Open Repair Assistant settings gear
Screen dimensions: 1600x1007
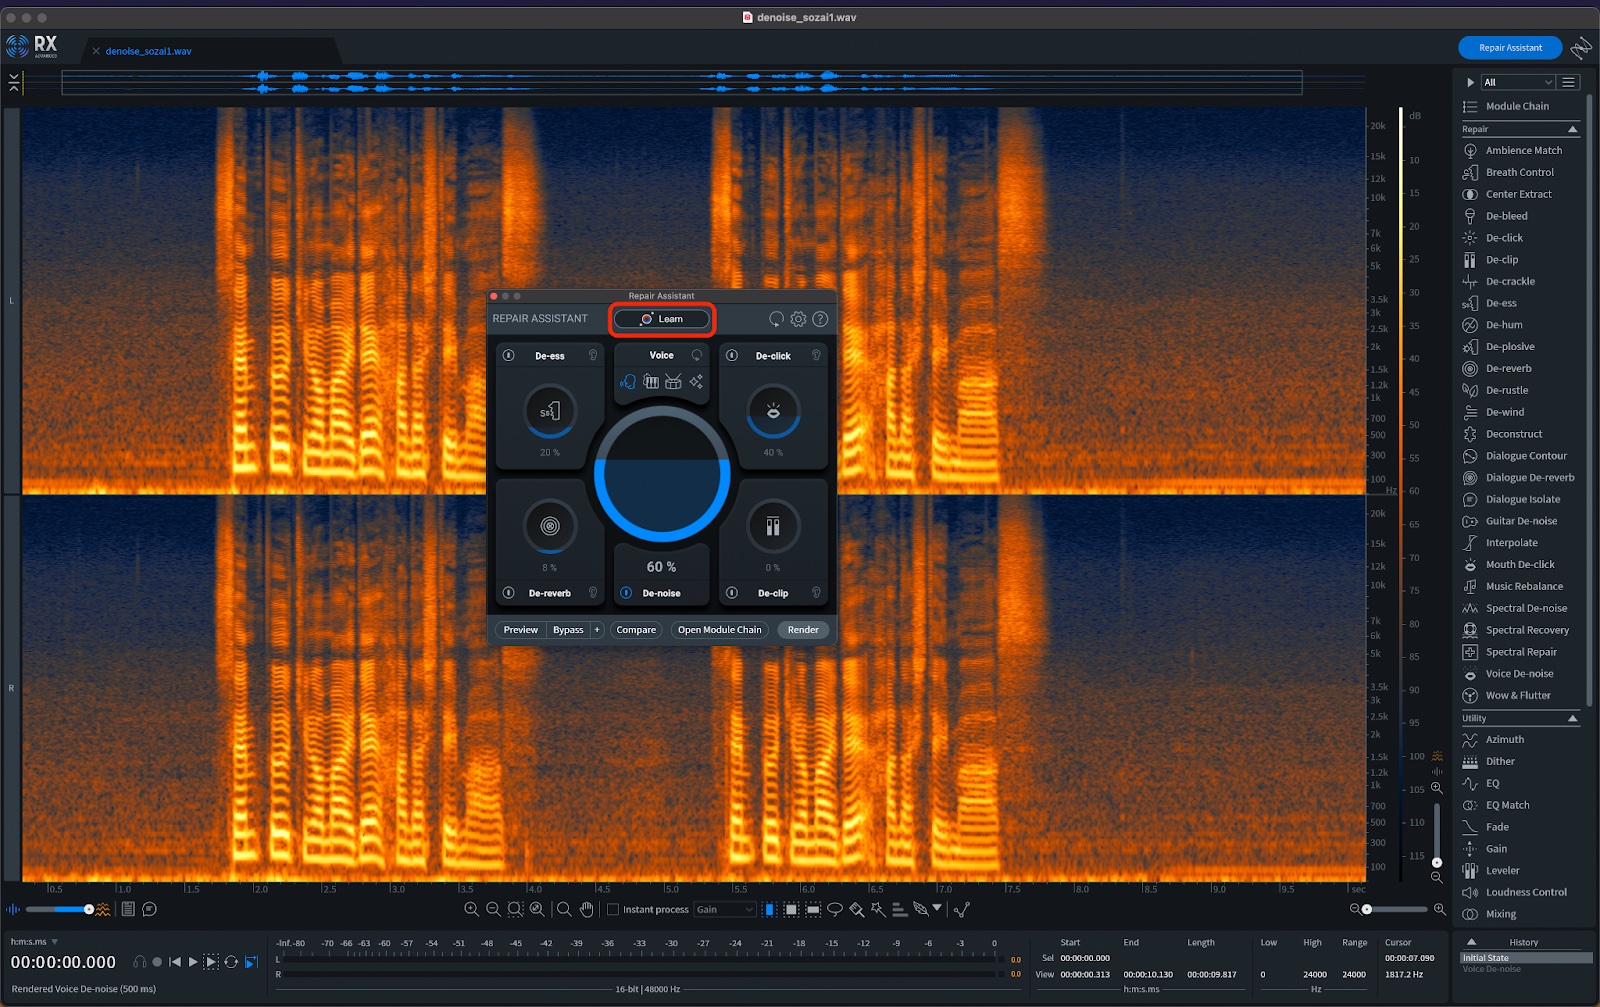(x=798, y=319)
